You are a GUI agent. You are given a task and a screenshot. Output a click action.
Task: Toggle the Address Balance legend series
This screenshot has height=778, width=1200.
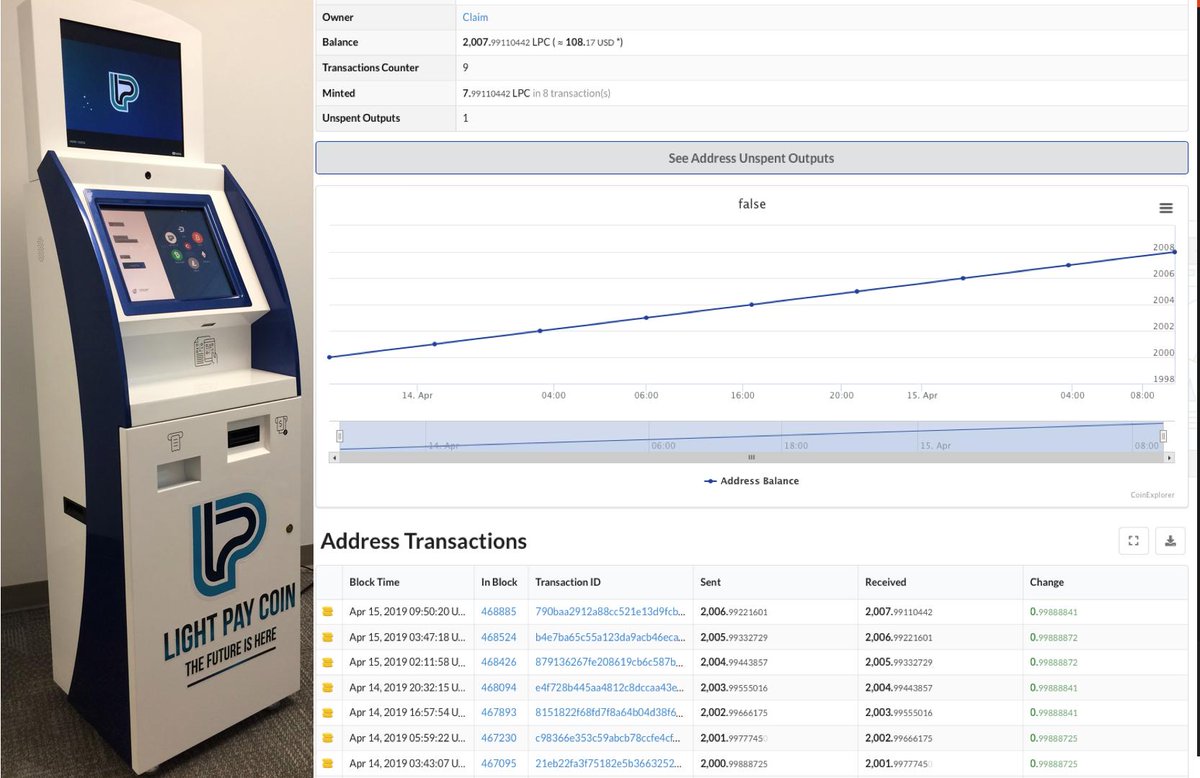[751, 481]
